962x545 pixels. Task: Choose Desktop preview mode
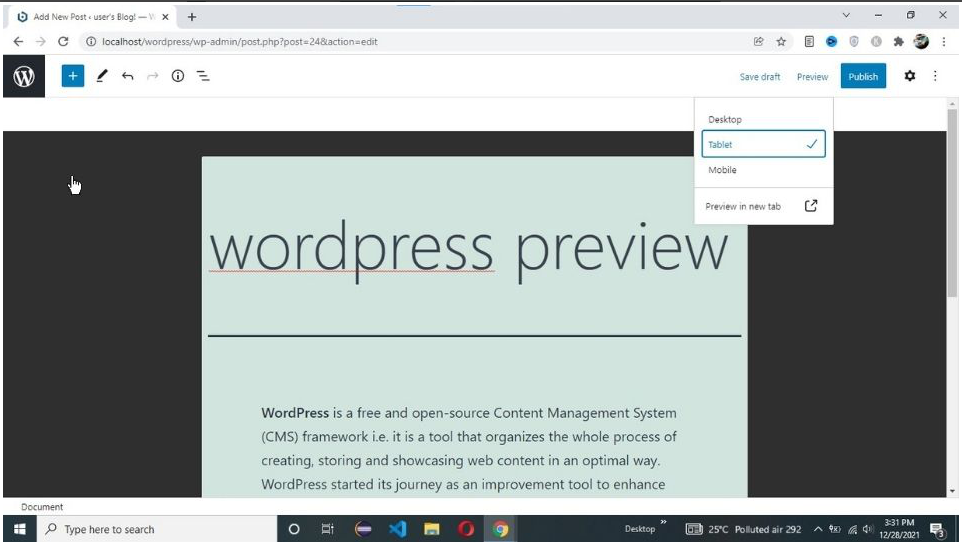click(x=763, y=119)
